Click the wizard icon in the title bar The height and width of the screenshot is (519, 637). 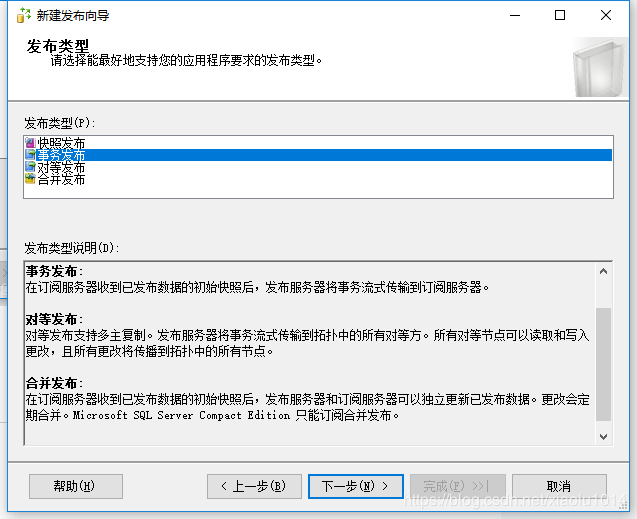coord(24,15)
